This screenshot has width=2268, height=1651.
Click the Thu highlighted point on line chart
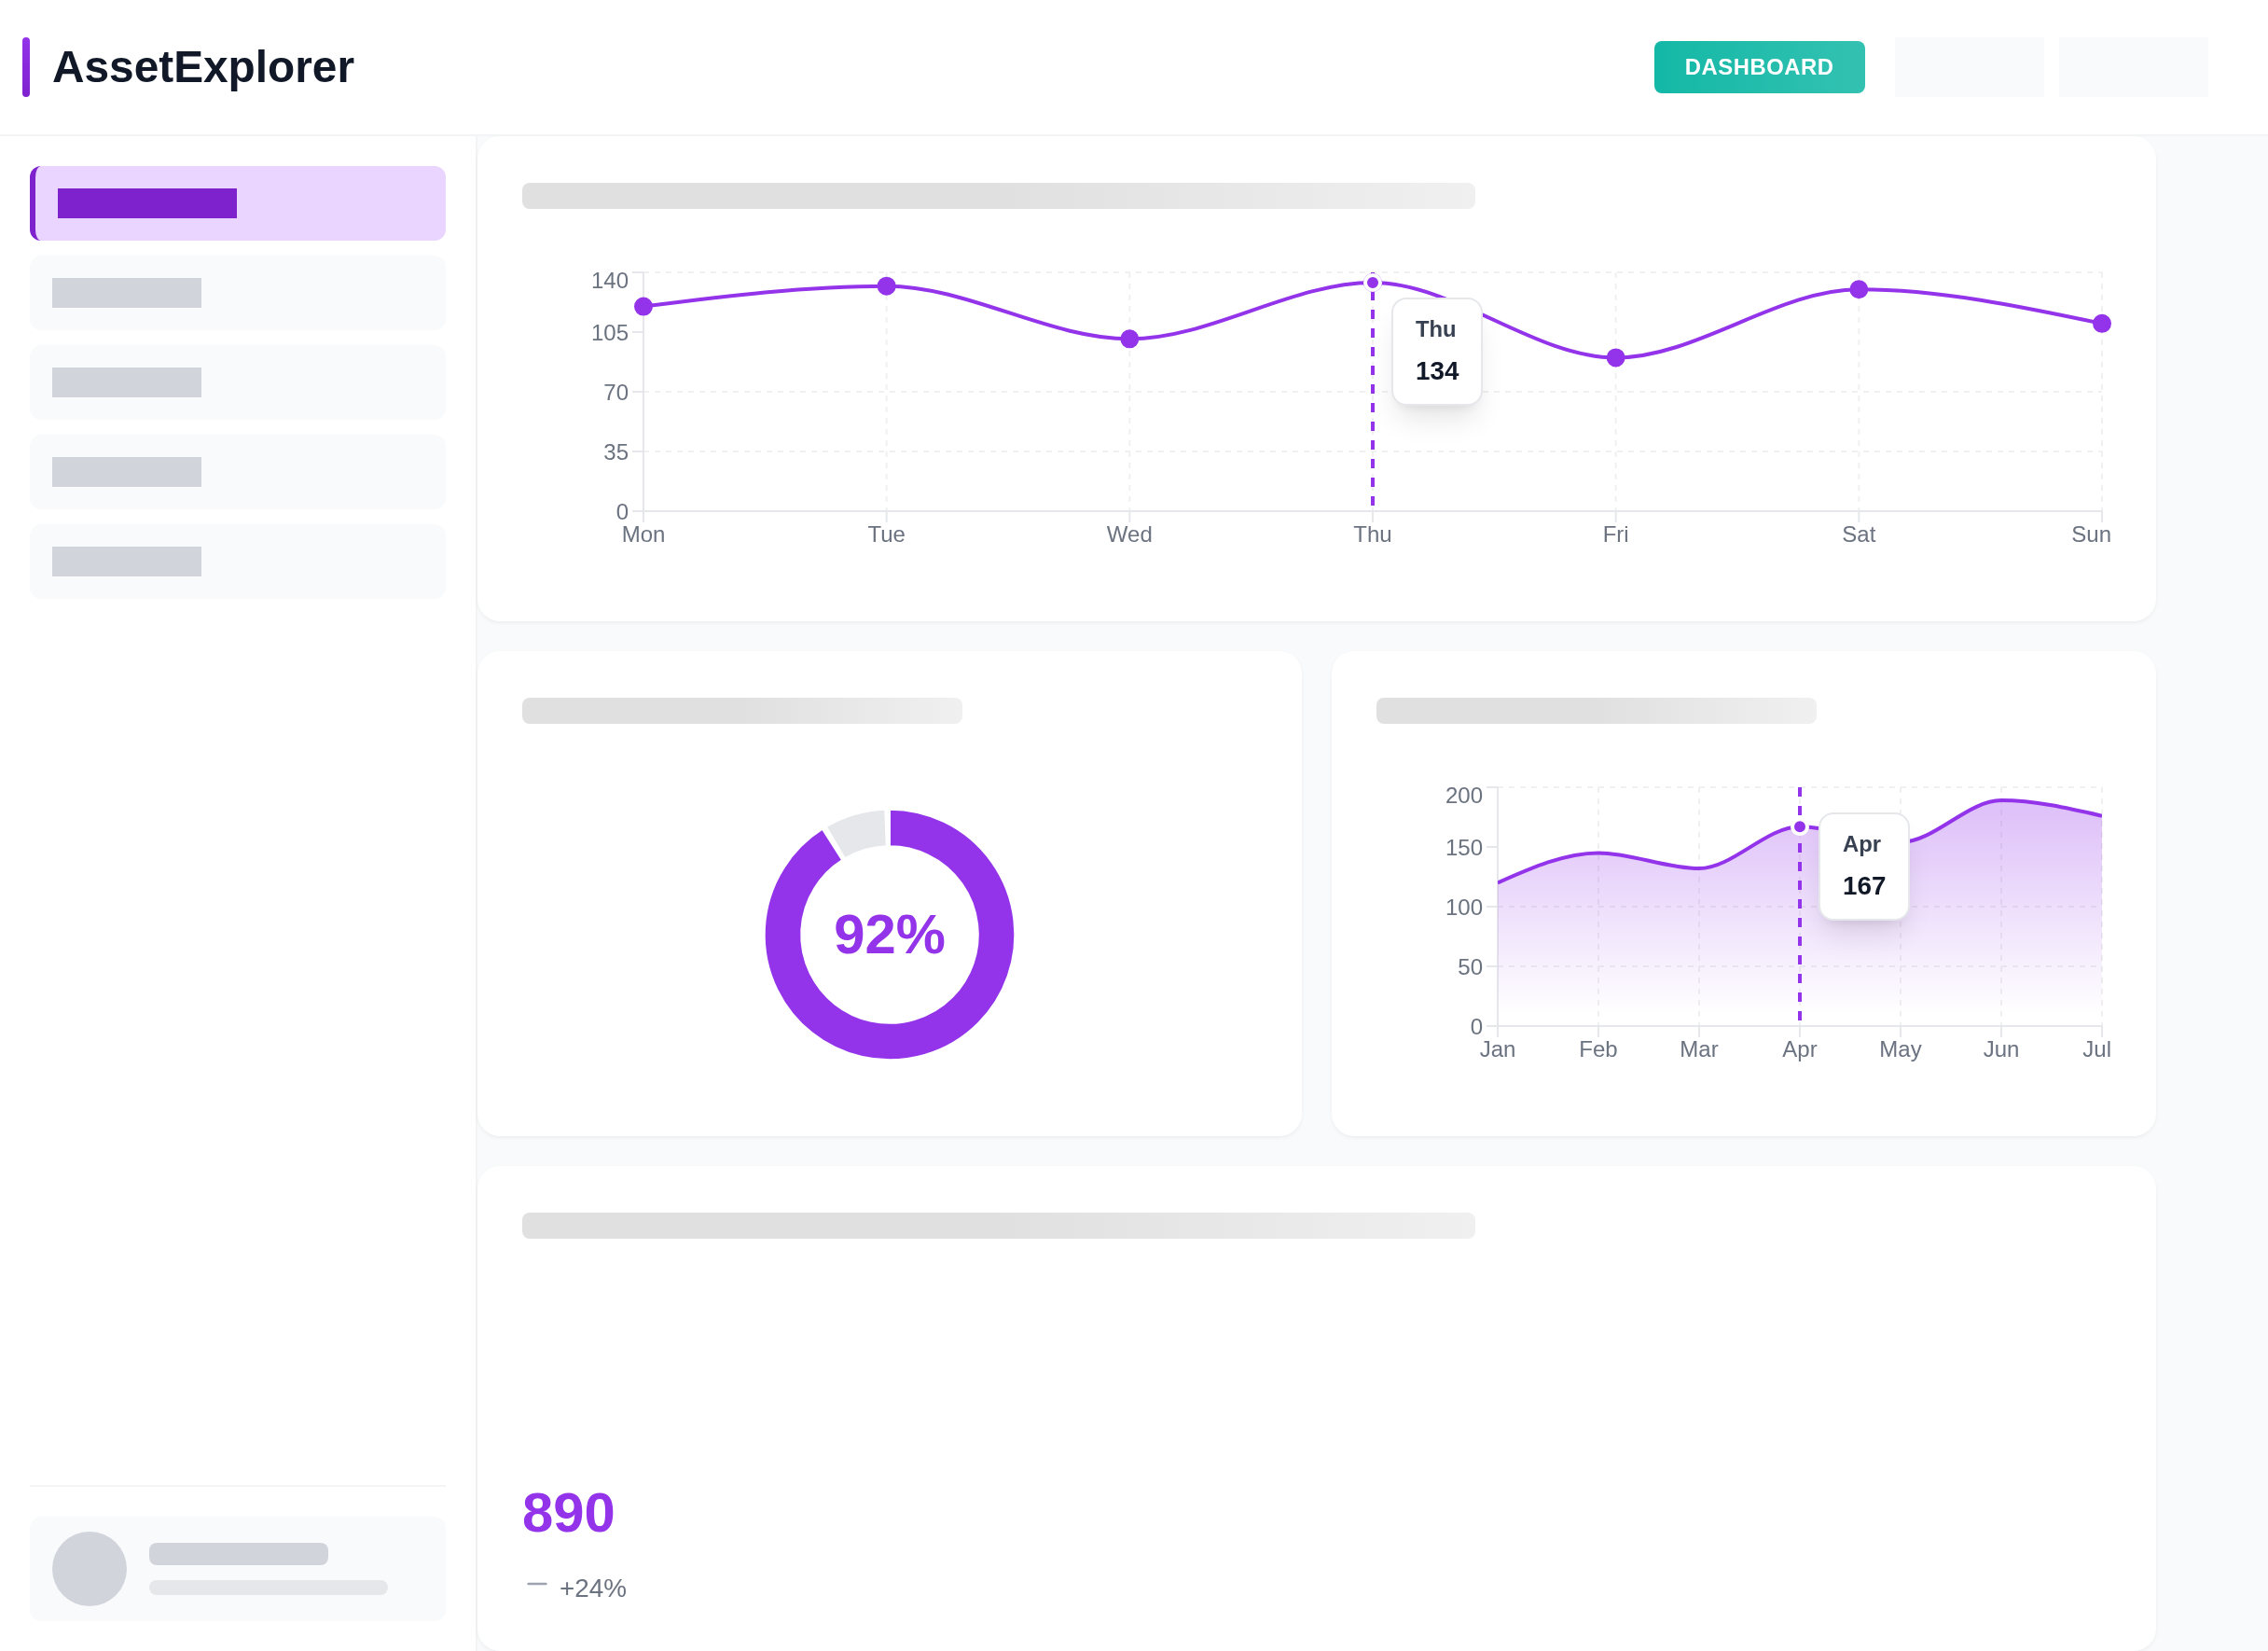tap(1372, 283)
